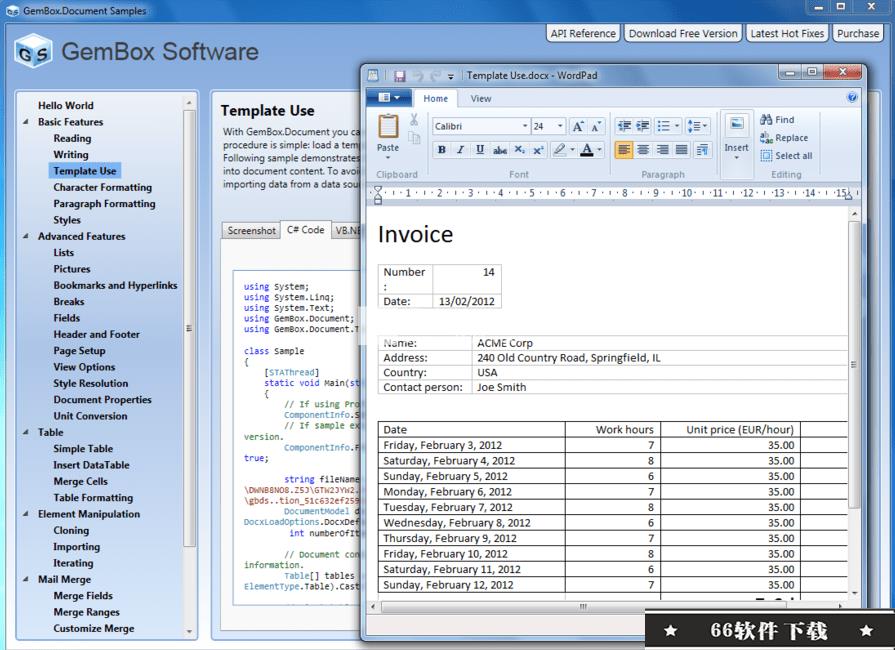Image resolution: width=895 pixels, height=650 pixels.
Task: Open the Calibri font family dropdown
Action: click(x=525, y=126)
